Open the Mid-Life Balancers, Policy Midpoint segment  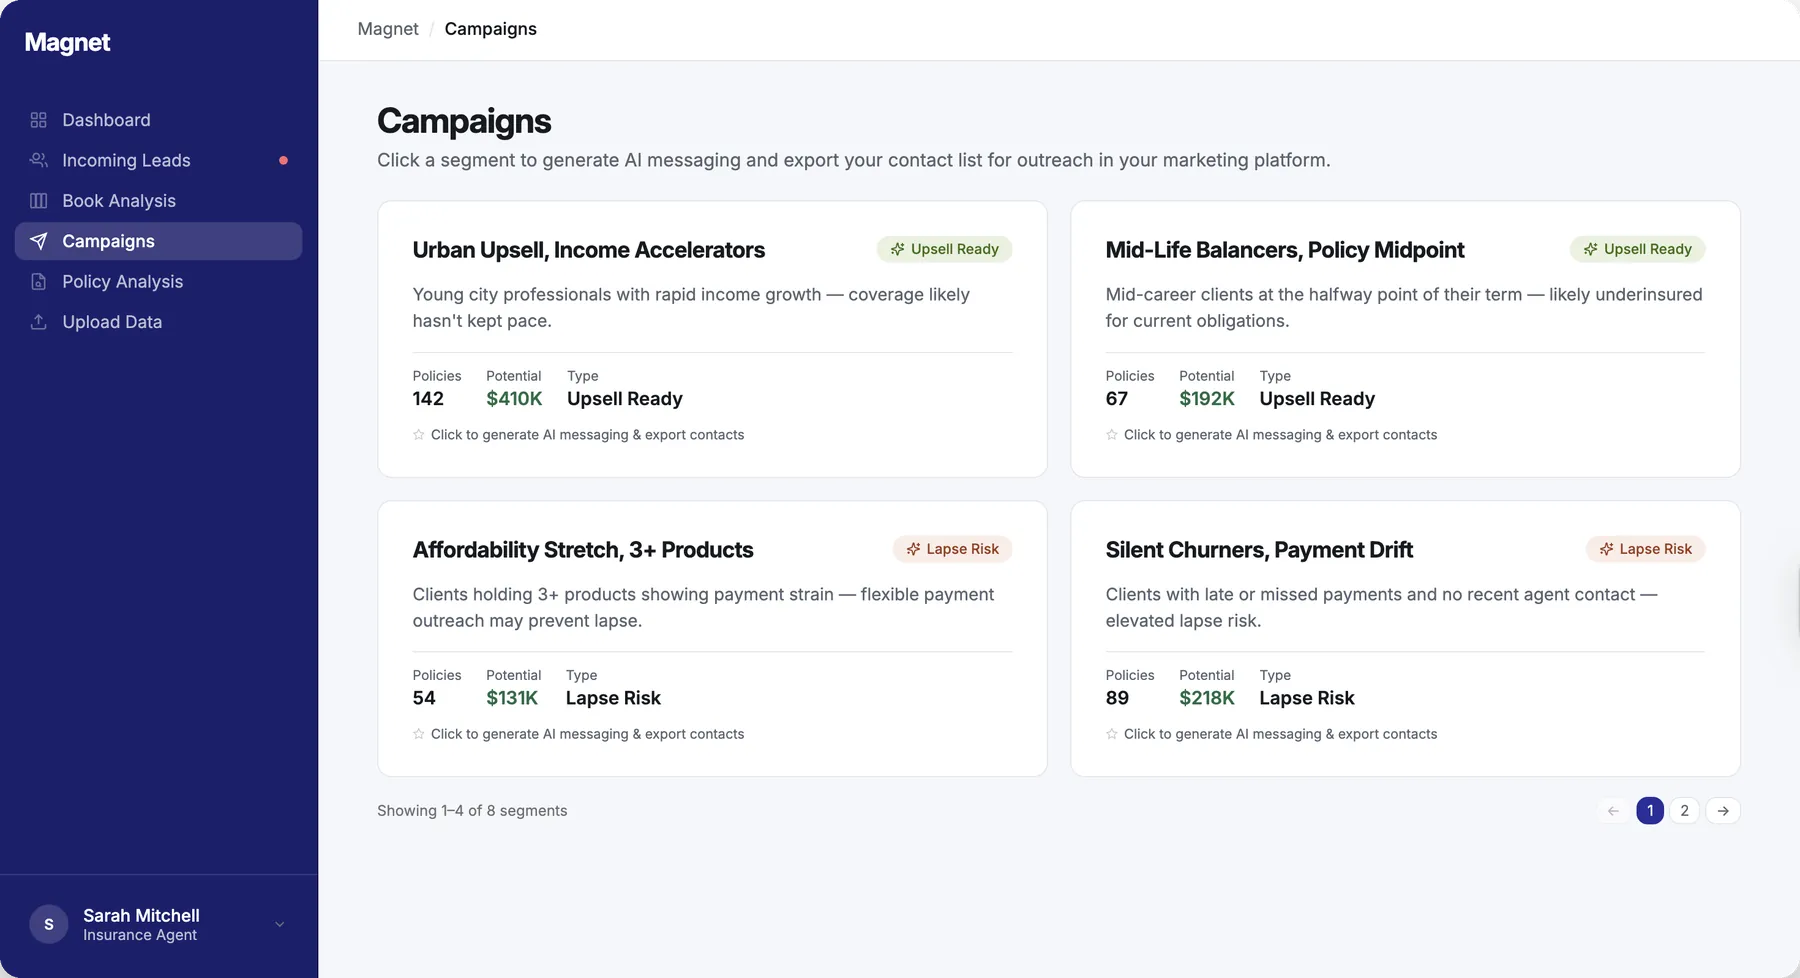point(1405,339)
